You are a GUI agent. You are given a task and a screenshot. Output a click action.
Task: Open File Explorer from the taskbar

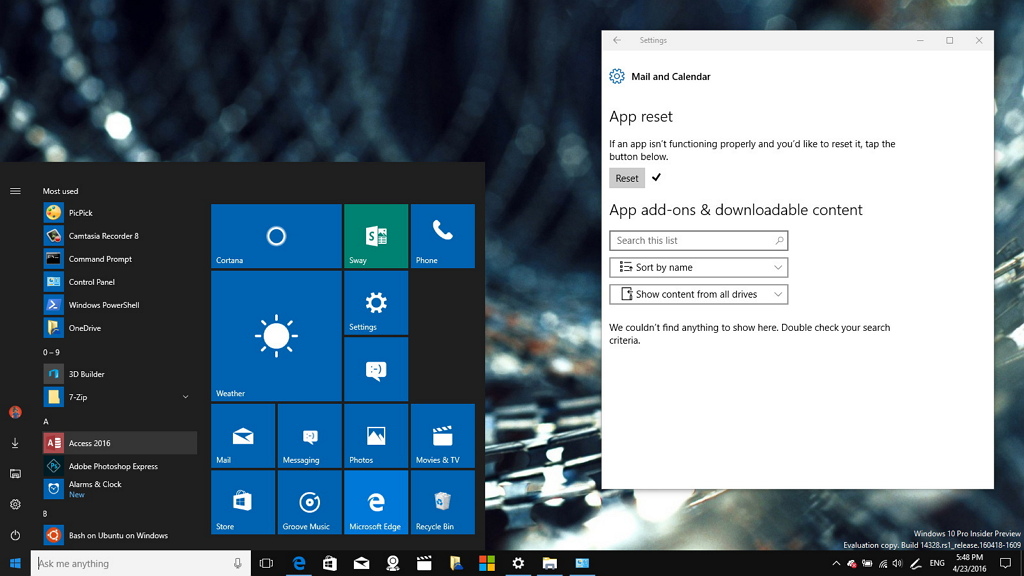(549, 563)
